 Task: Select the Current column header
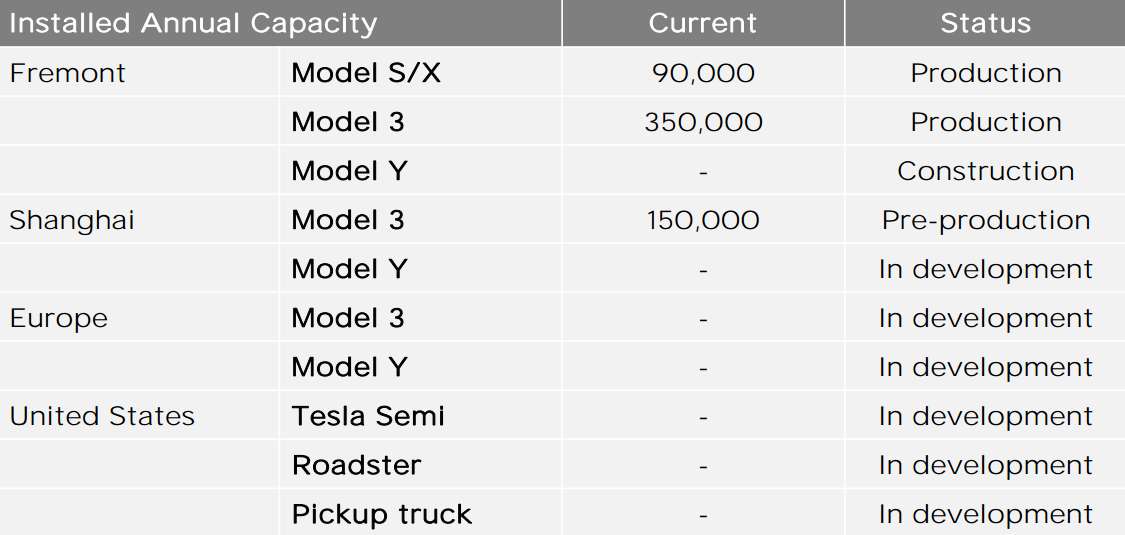(x=703, y=23)
